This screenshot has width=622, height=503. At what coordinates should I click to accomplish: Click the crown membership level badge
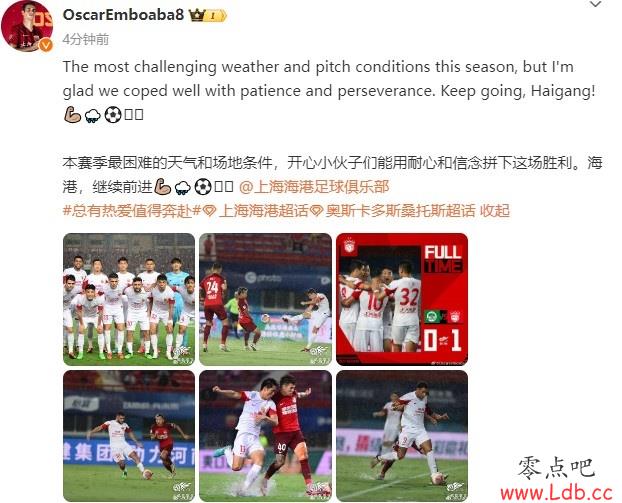(x=208, y=15)
